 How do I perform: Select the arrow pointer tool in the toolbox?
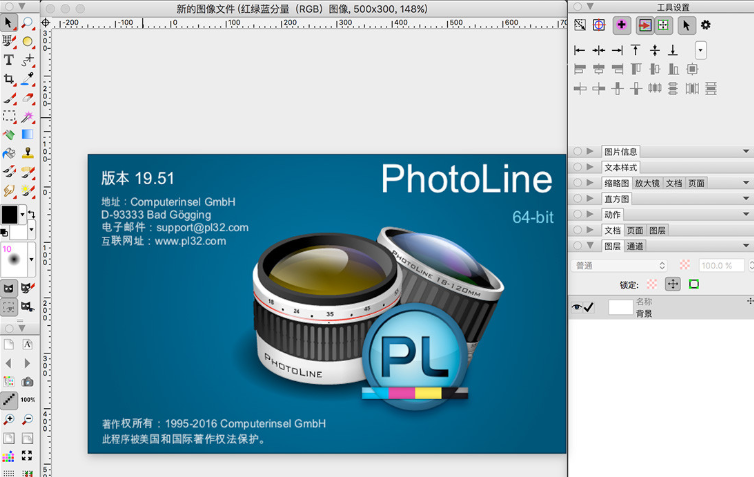click(x=9, y=23)
